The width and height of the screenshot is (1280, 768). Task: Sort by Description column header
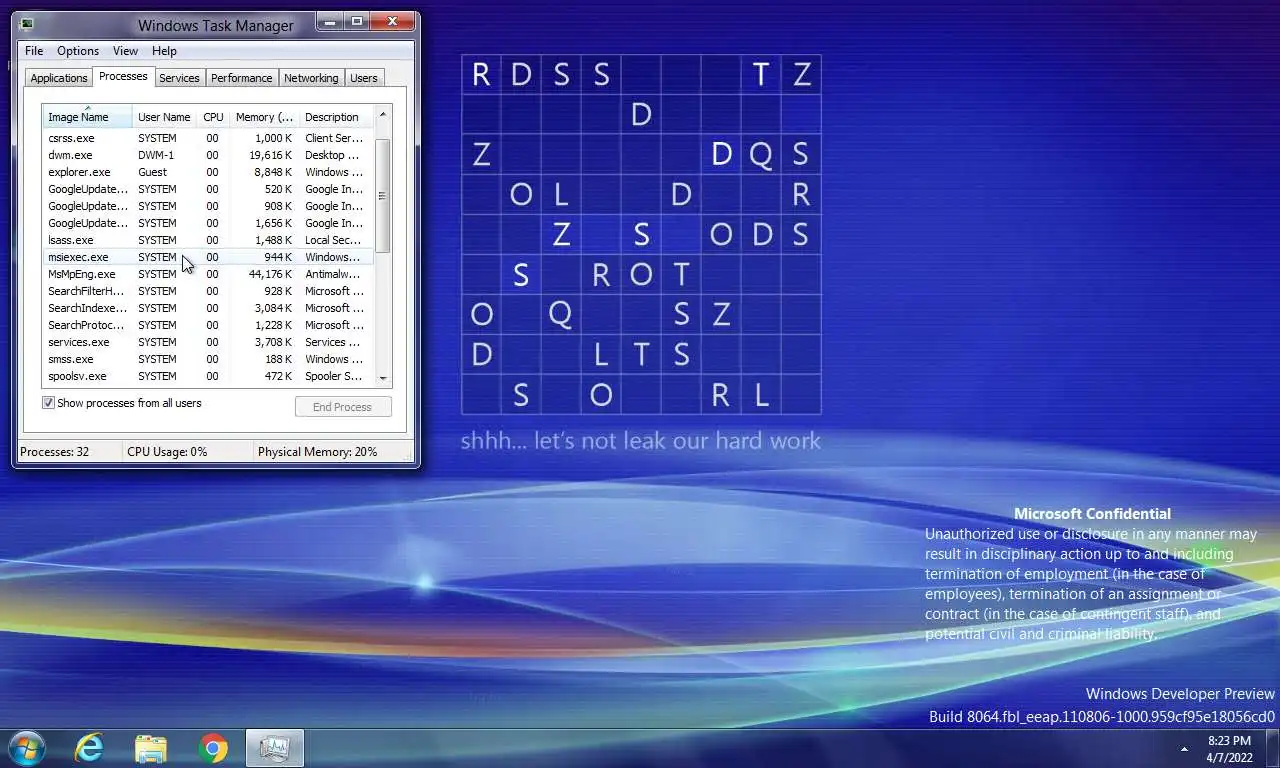coord(336,117)
